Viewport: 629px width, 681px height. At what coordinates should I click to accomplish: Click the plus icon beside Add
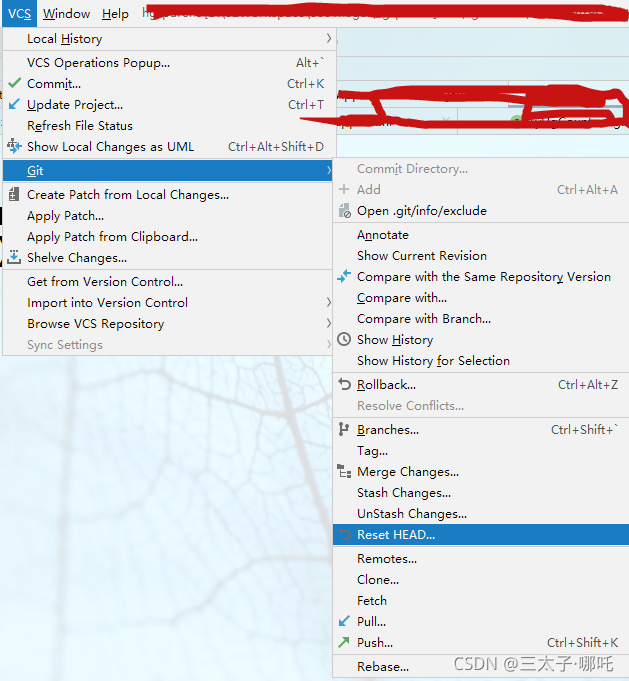tap(344, 189)
